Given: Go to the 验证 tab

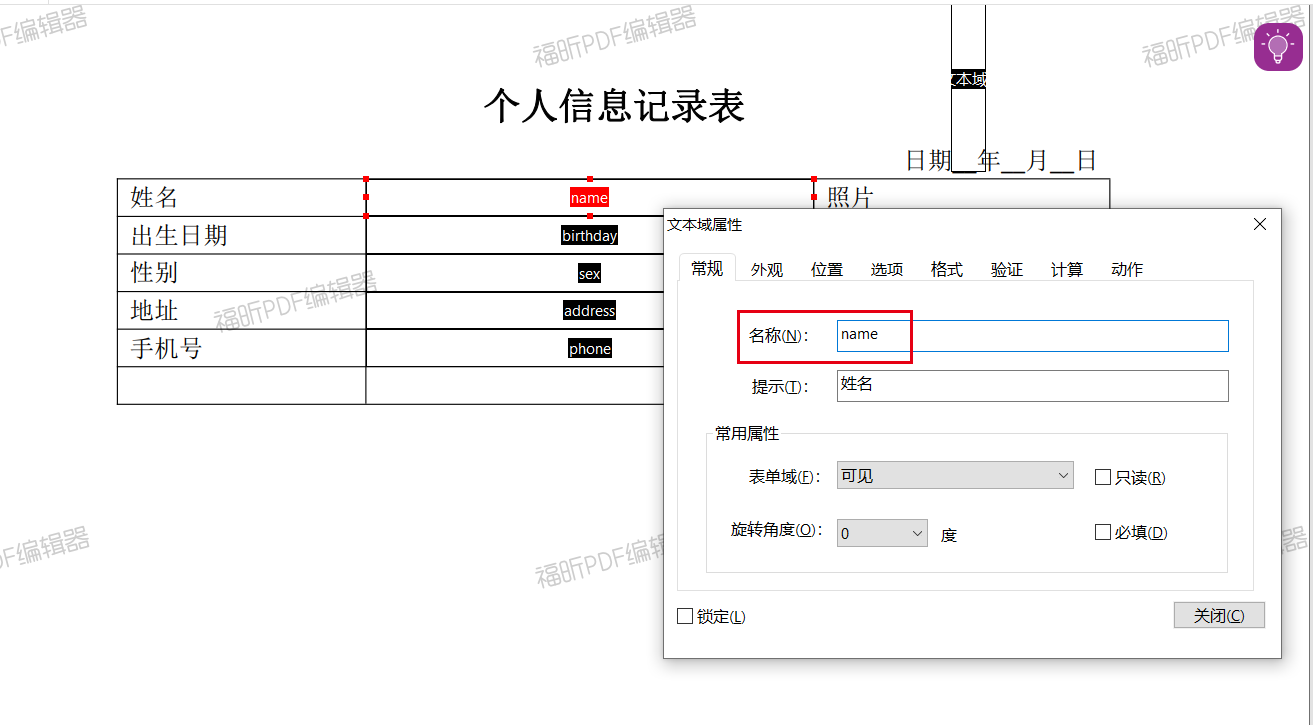Looking at the screenshot, I should pos(1007,269).
